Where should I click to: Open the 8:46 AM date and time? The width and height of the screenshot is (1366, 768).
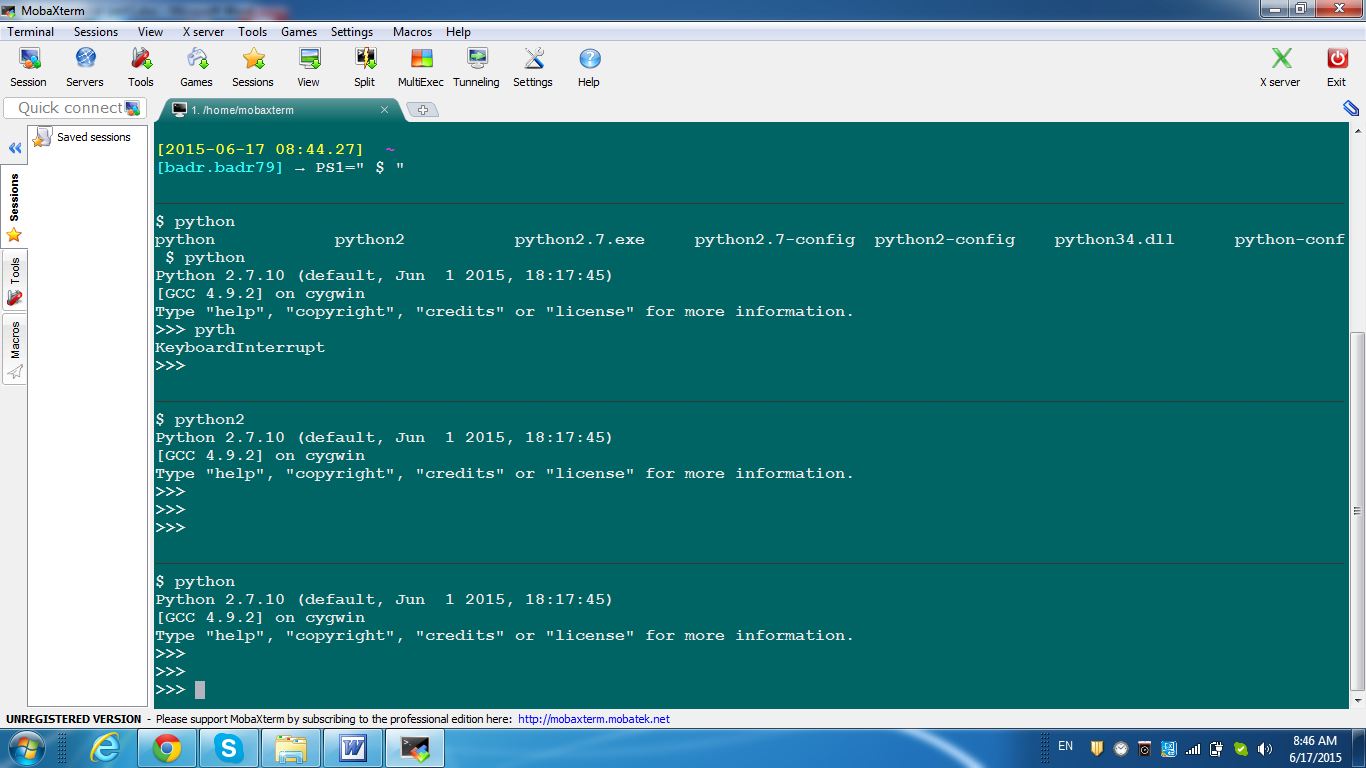click(x=1315, y=749)
